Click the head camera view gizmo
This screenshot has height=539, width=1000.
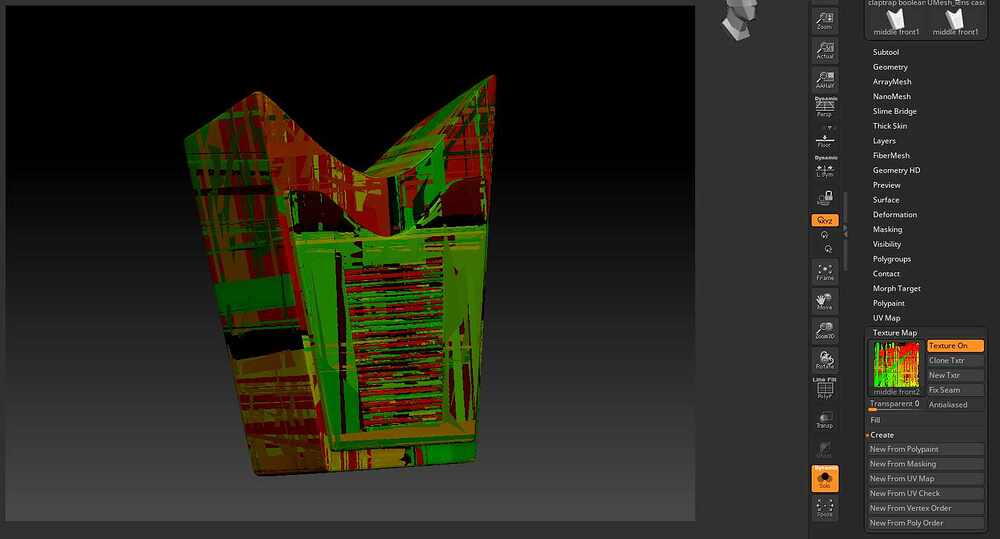[x=740, y=19]
